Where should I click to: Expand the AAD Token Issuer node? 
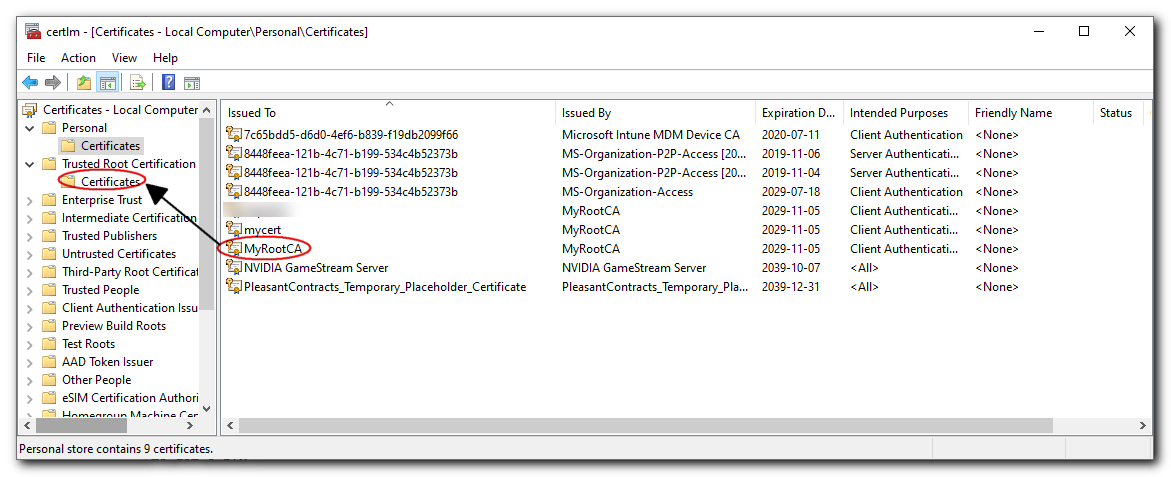point(30,362)
